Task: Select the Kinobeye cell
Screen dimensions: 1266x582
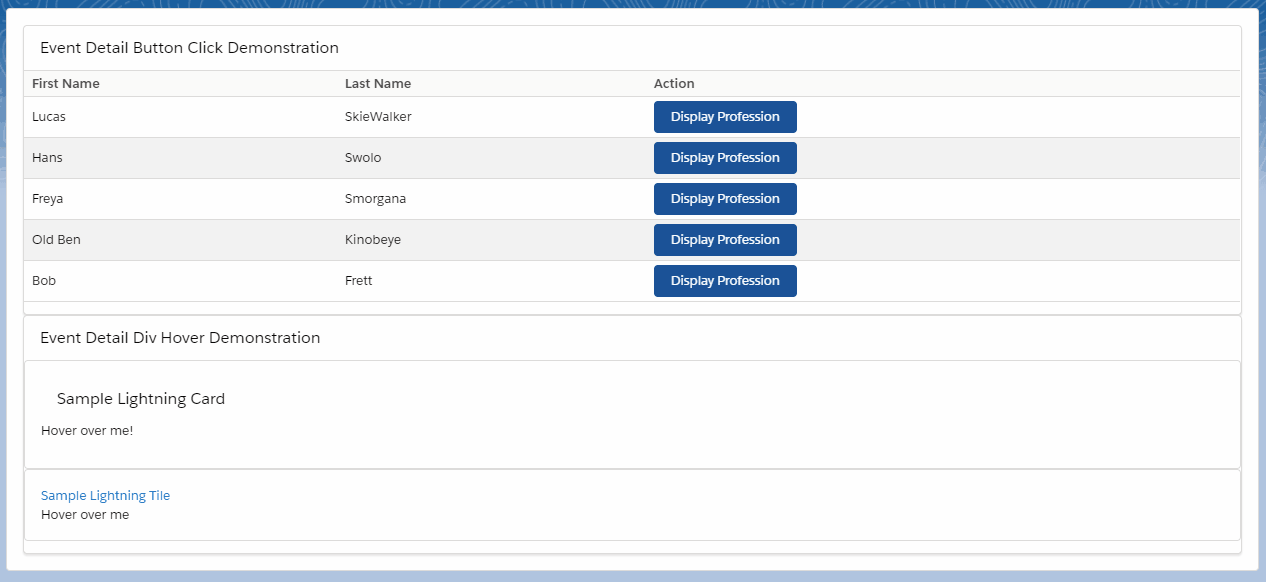Action: click(x=373, y=240)
